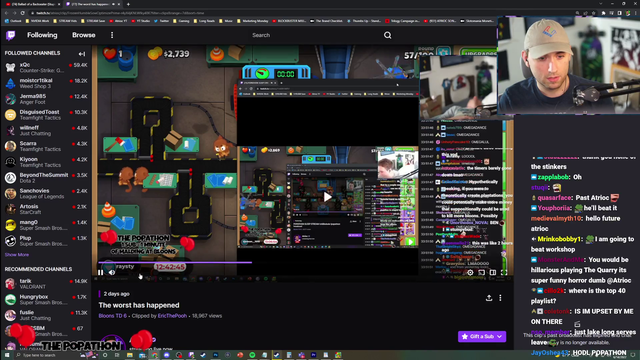Image resolution: width=640 pixels, height=360 pixels.
Task: Open the YT Studio bookmark
Action: pyautogui.click(x=141, y=21)
